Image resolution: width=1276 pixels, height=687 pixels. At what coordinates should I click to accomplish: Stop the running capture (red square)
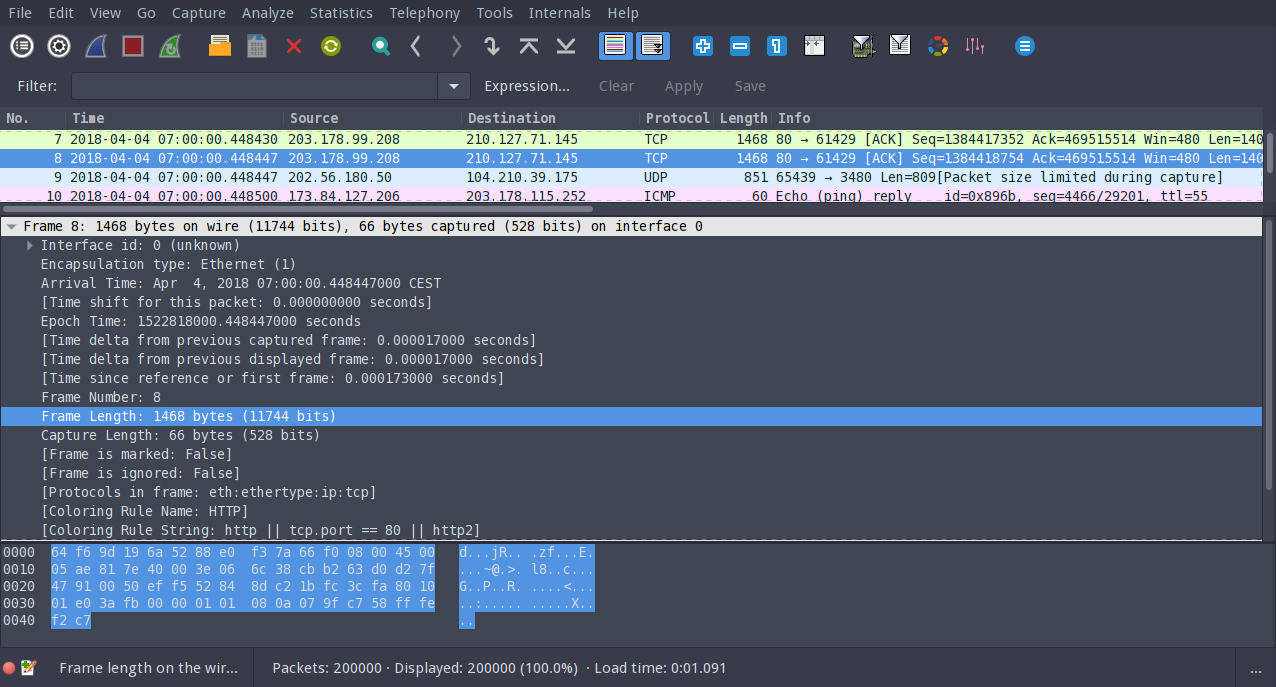pos(133,46)
